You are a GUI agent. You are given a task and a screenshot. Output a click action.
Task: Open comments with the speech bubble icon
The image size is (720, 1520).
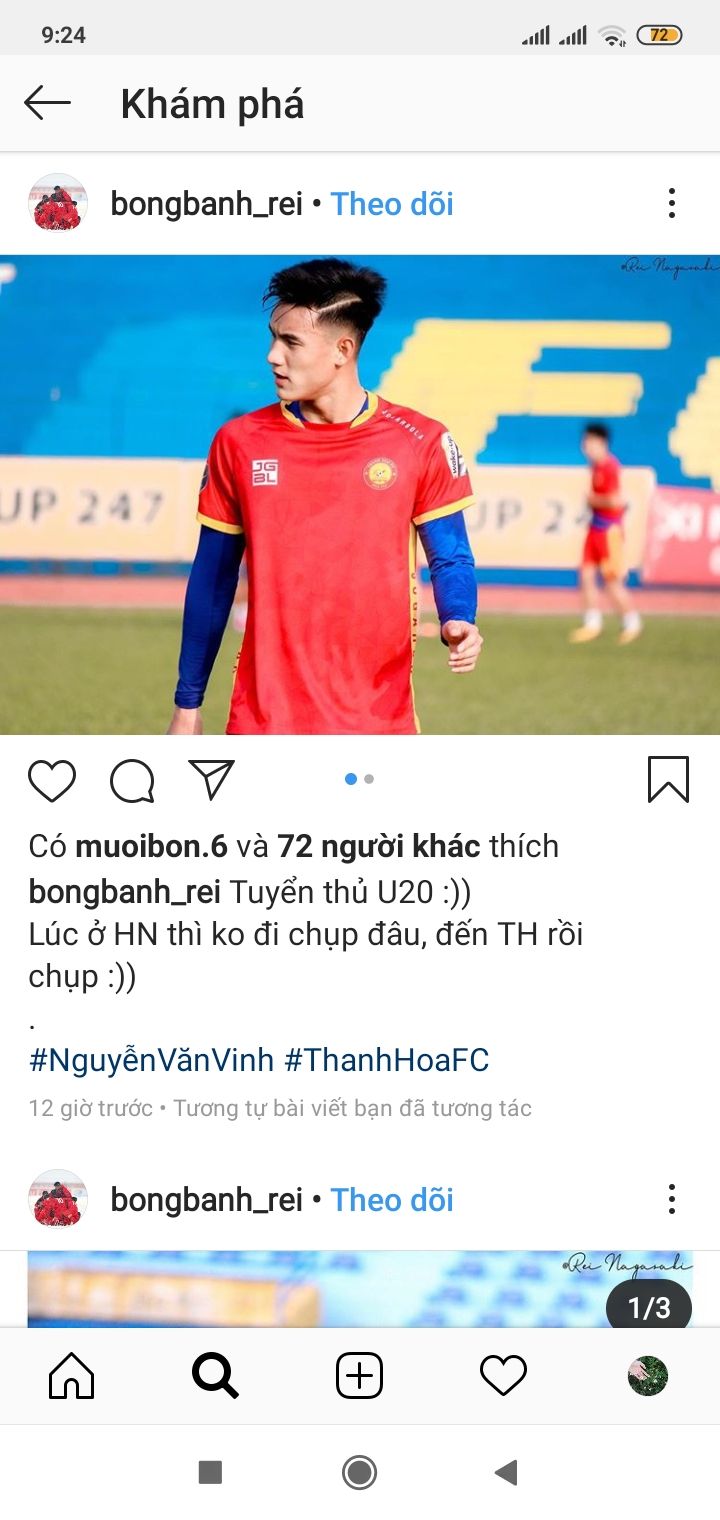(132, 781)
